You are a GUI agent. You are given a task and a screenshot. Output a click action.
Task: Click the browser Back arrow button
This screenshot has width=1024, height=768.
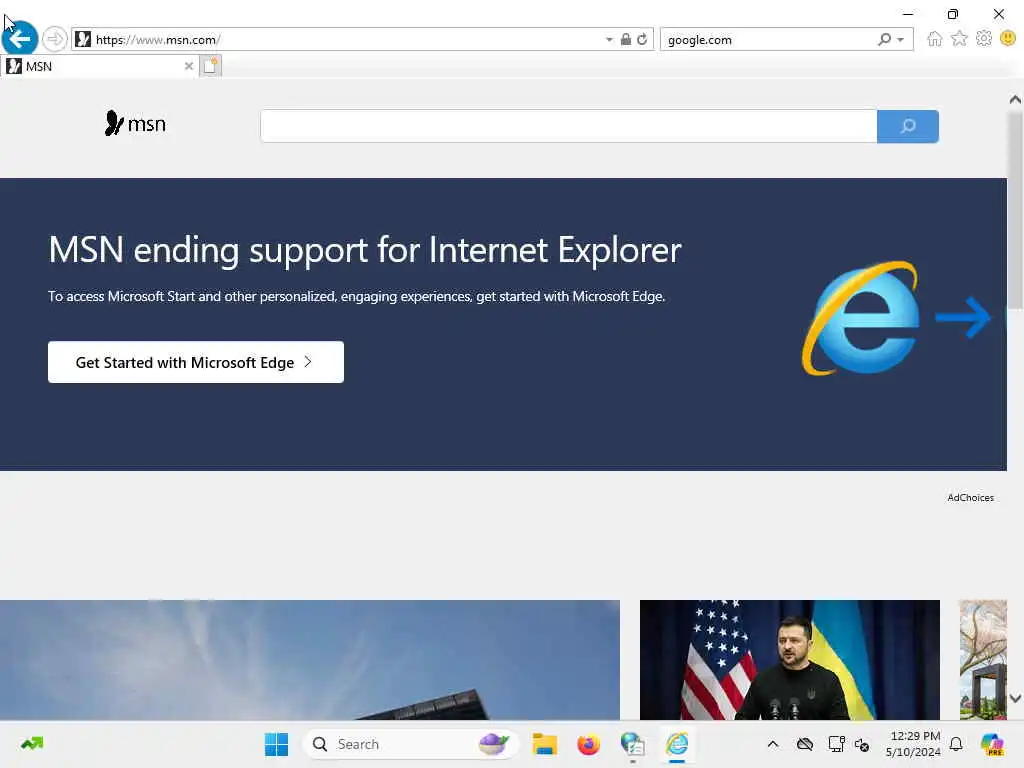20,39
